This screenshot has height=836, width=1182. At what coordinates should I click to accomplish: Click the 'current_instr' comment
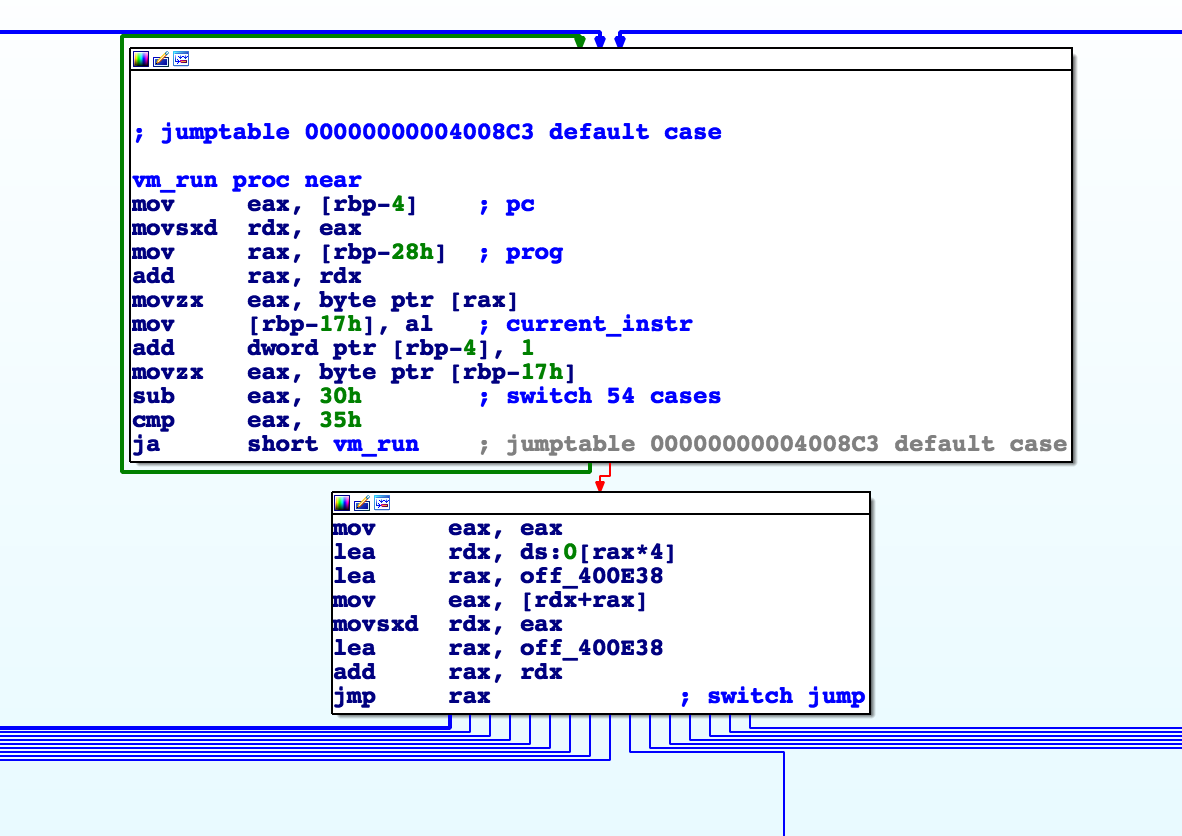[598, 324]
